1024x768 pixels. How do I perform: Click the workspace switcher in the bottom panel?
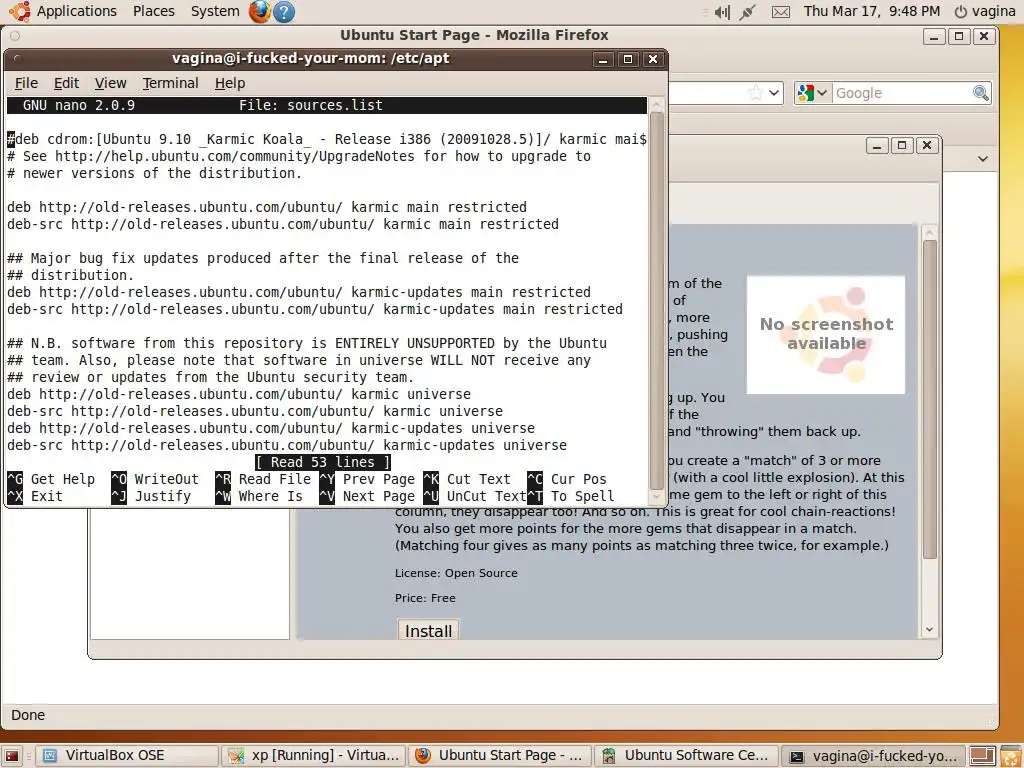pyautogui.click(x=981, y=756)
